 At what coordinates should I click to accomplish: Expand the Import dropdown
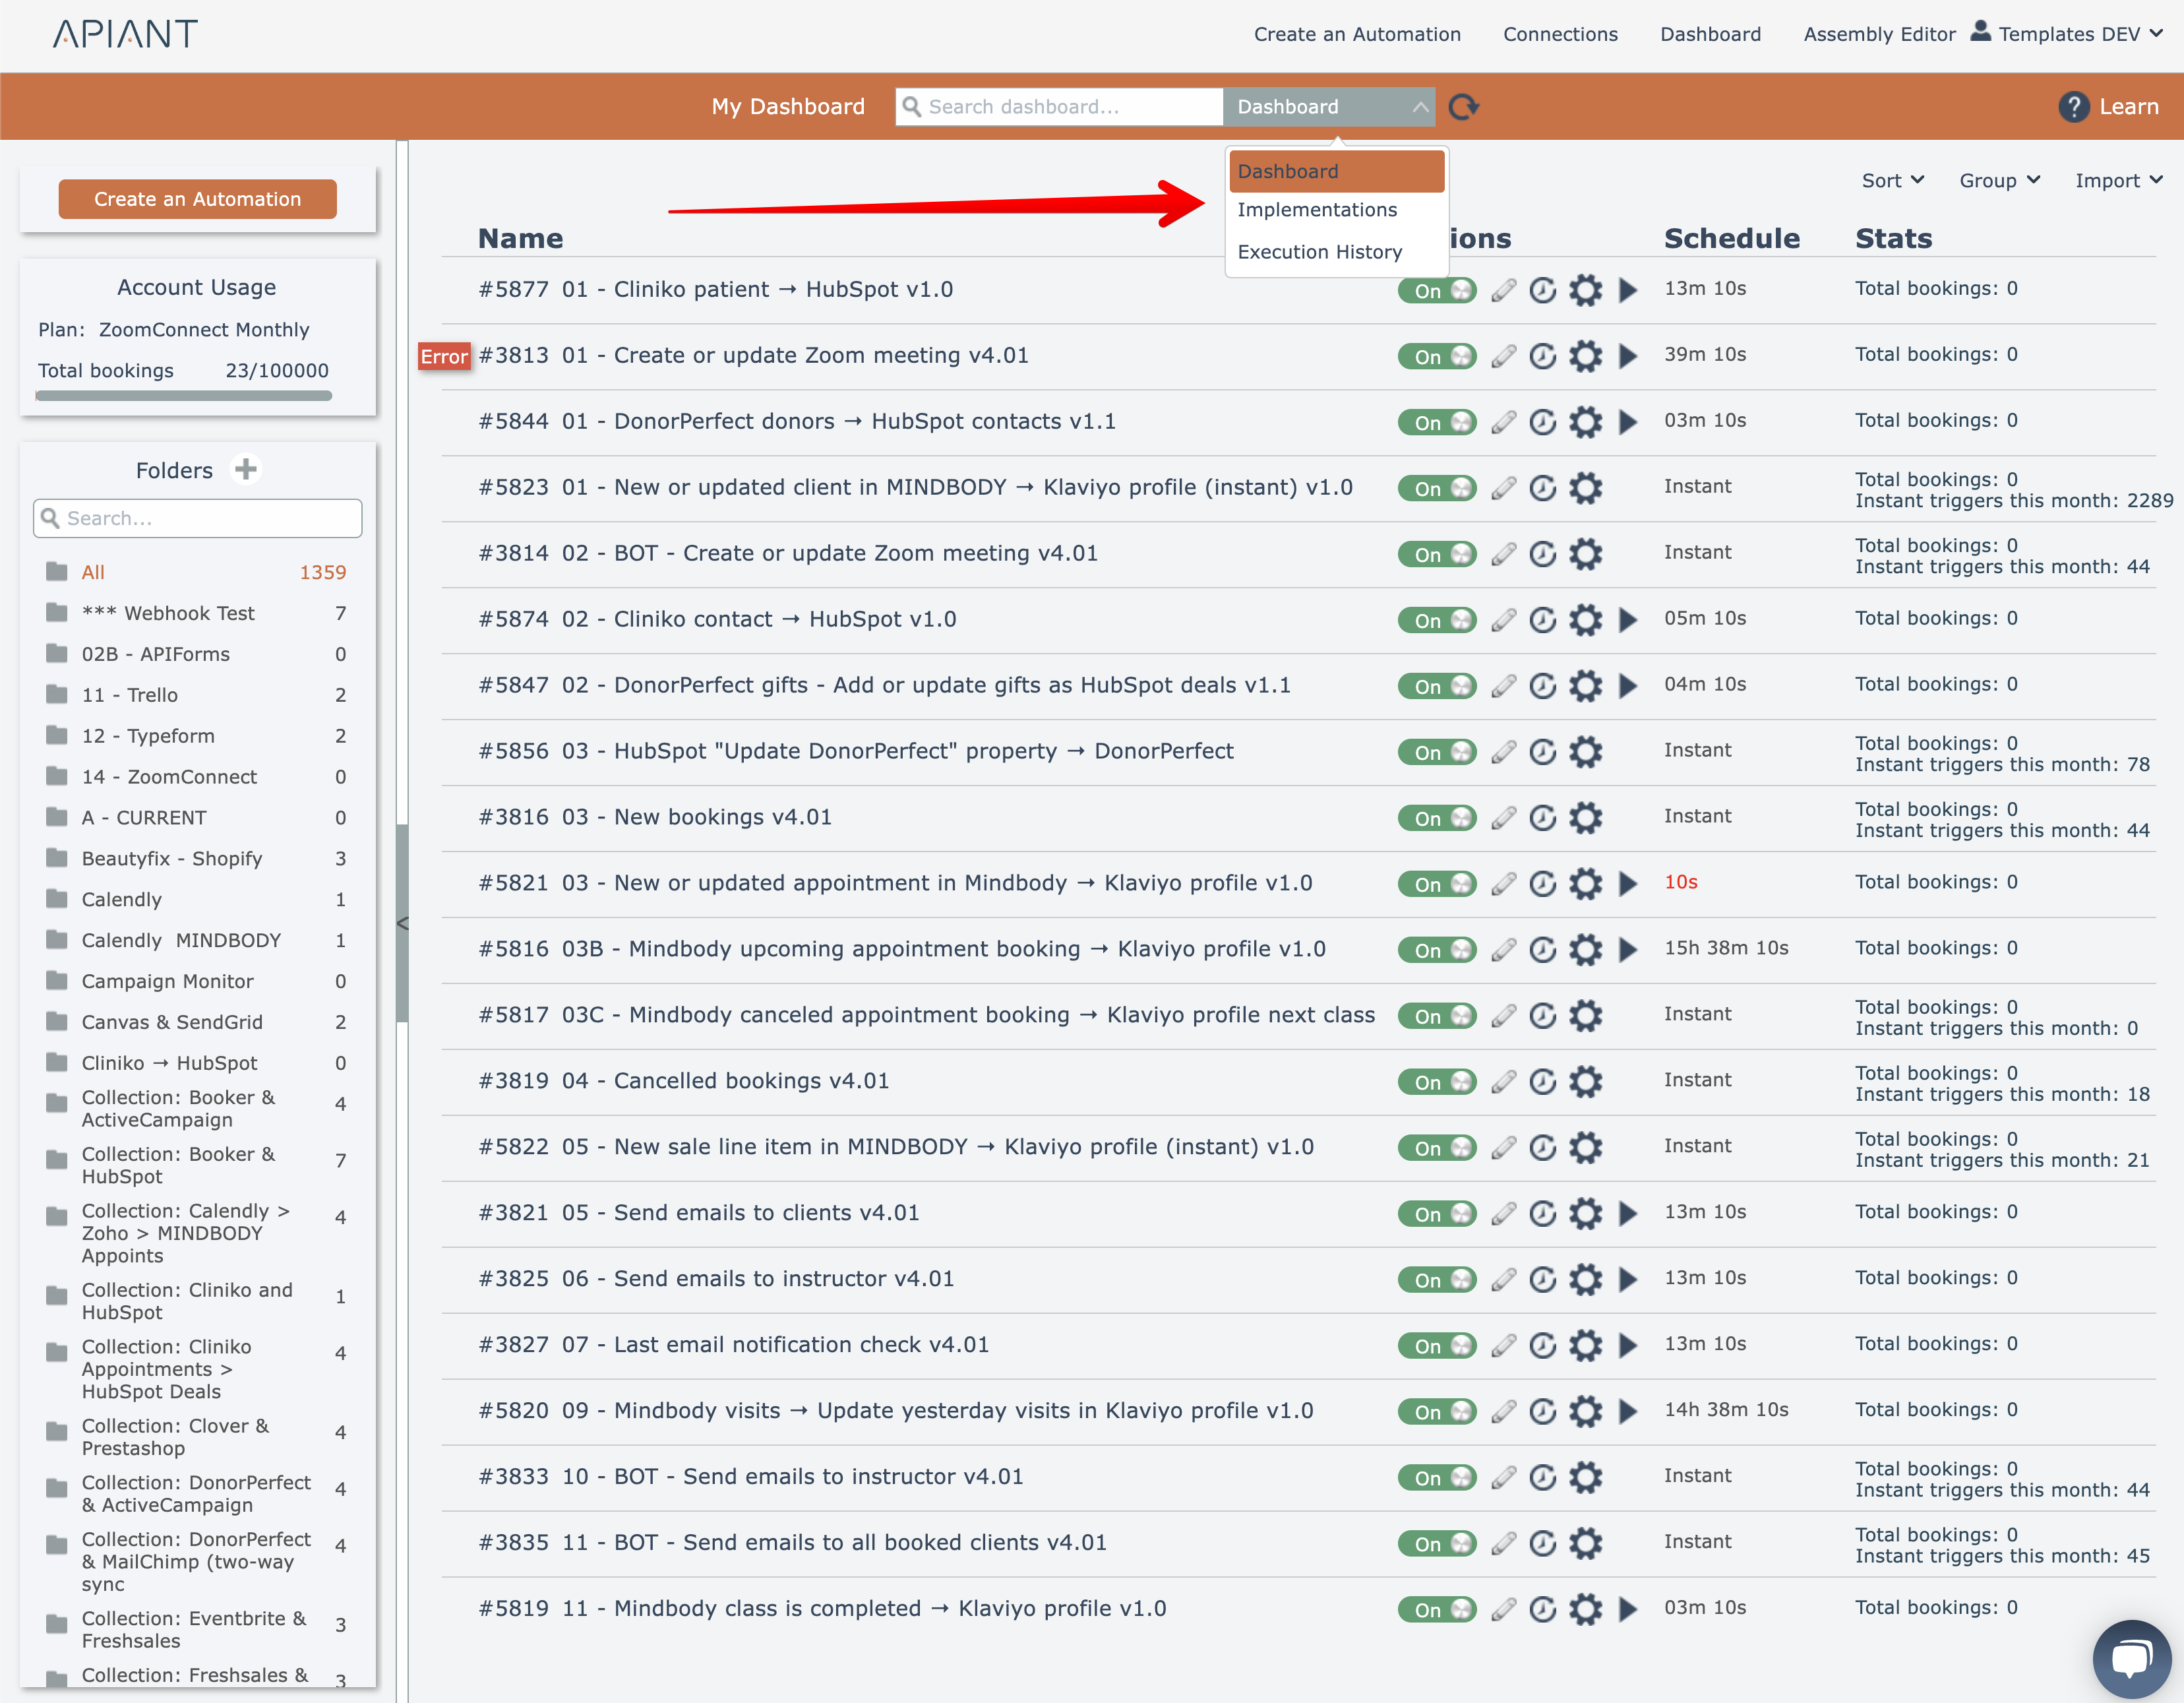(2118, 181)
